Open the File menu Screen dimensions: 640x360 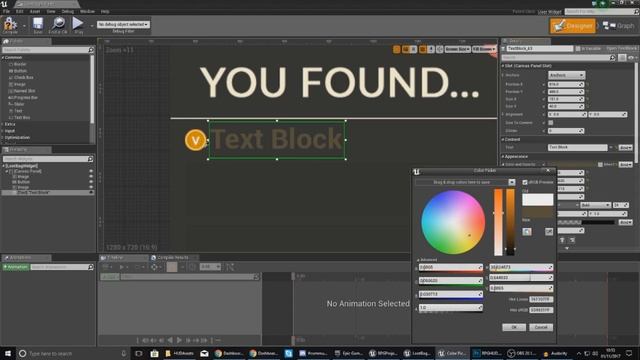(6, 11)
